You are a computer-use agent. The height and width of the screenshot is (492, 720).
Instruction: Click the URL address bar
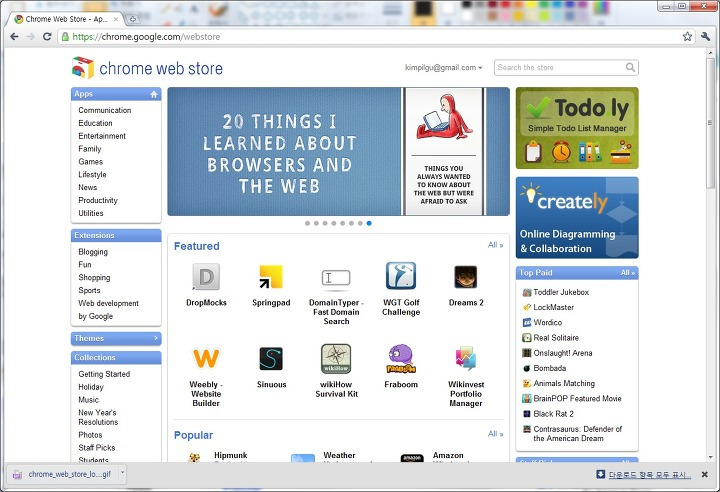pyautogui.click(x=370, y=37)
